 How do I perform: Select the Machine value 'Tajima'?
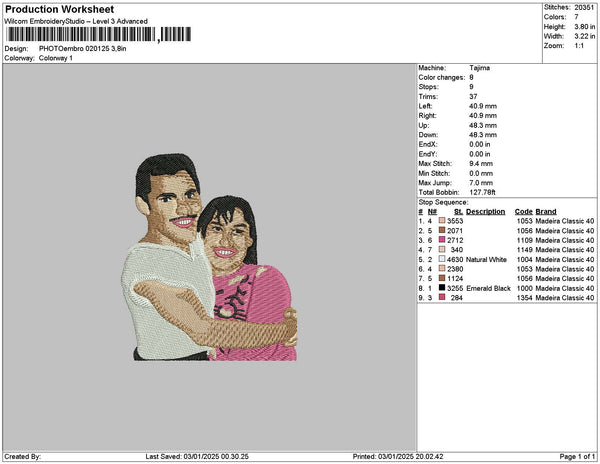479,68
